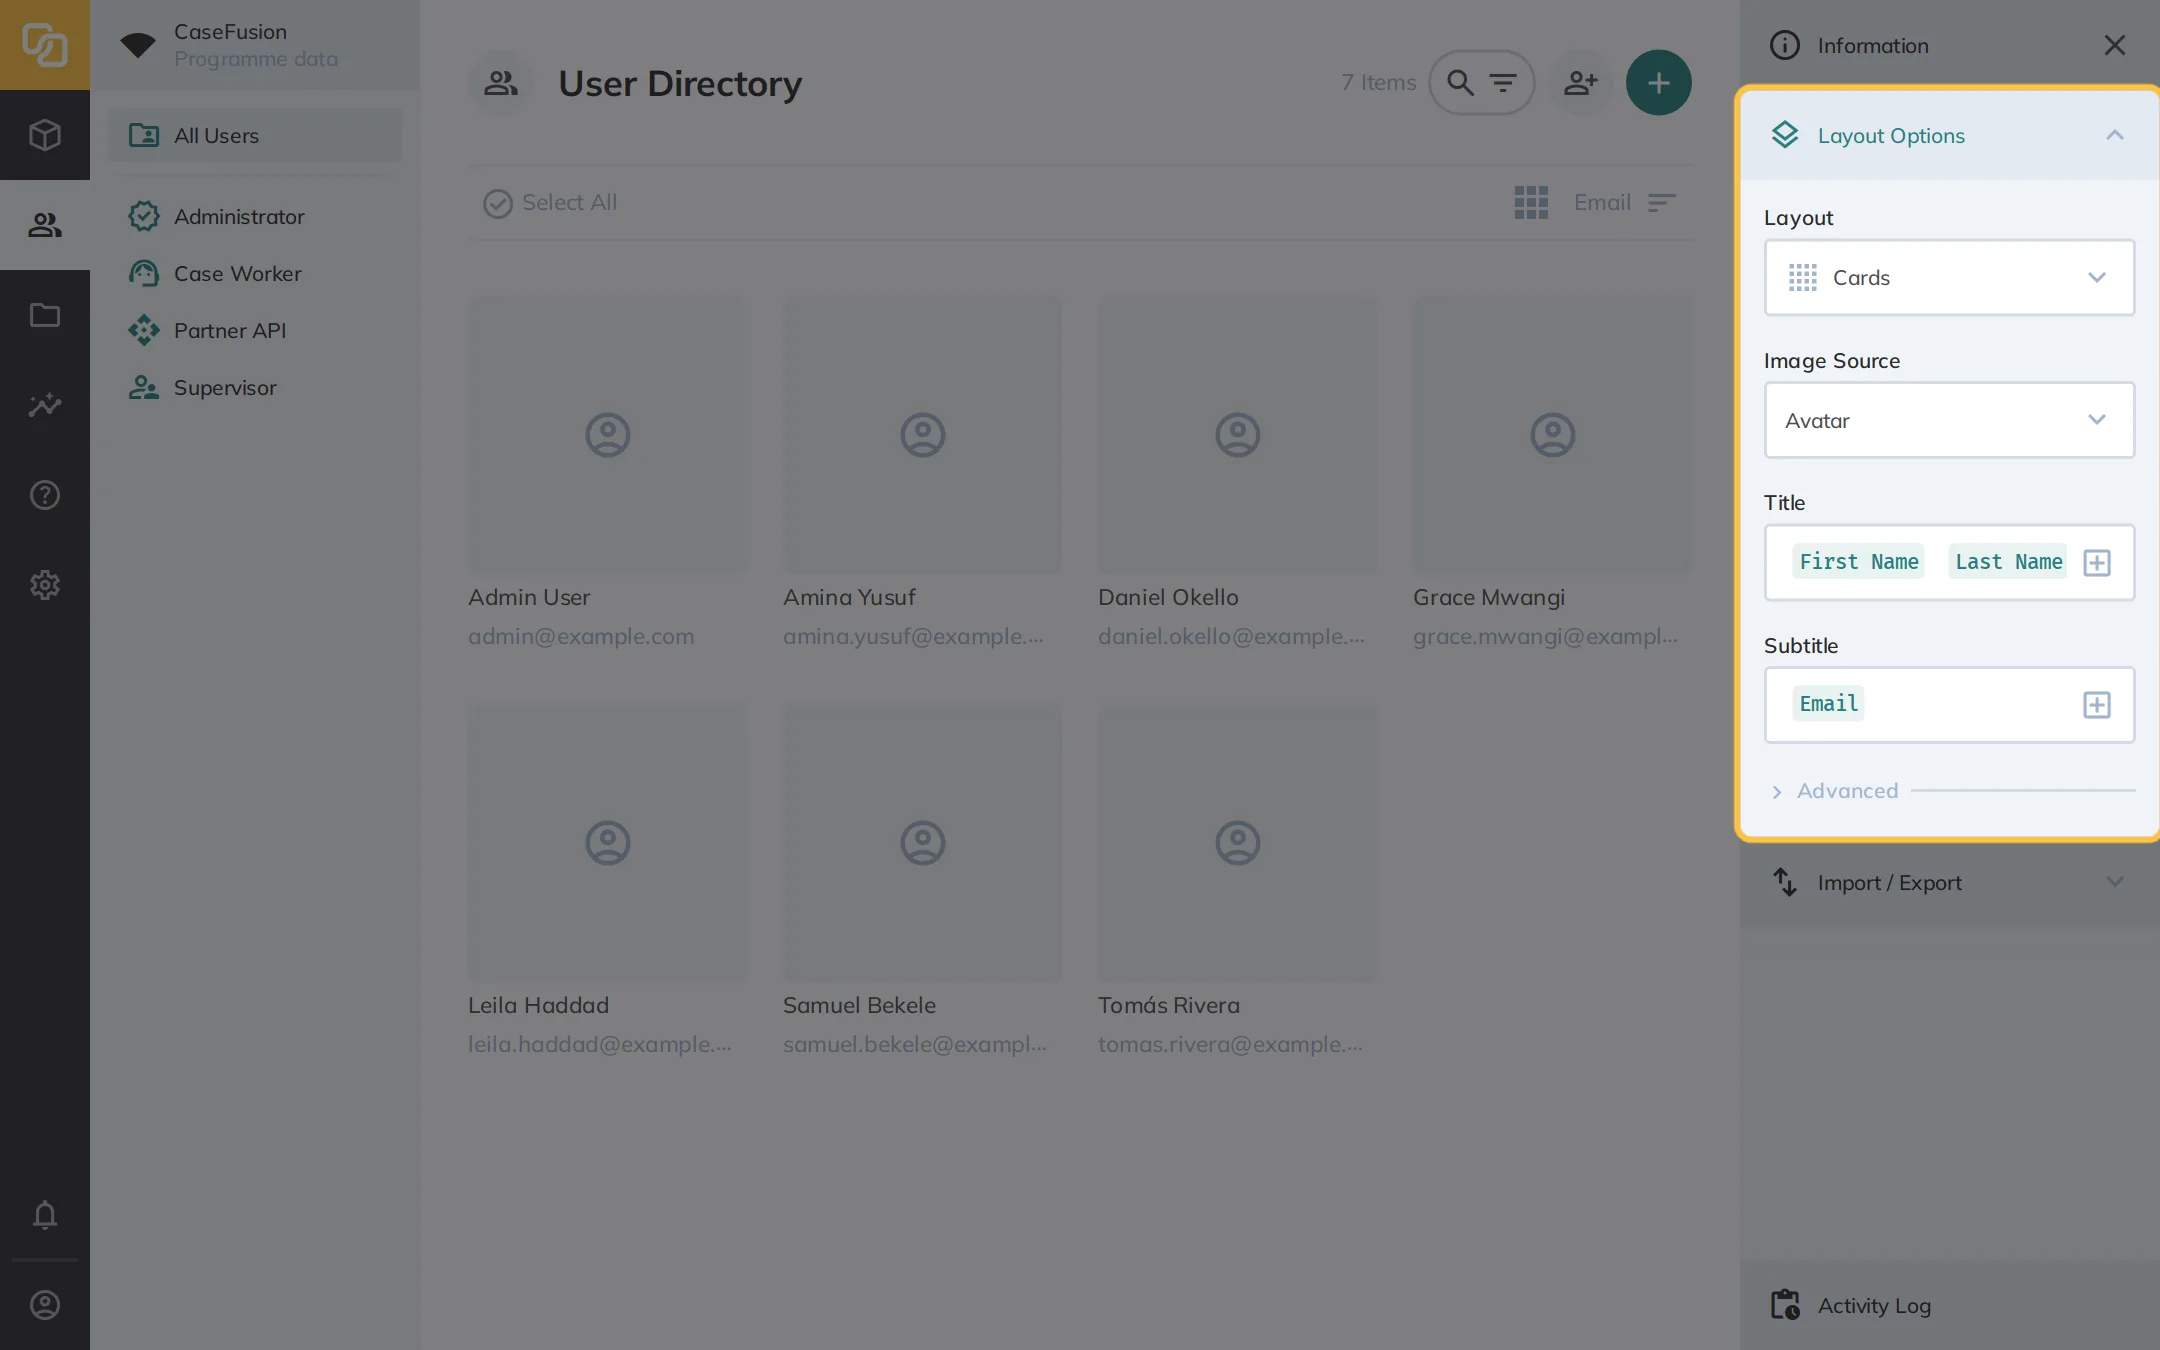The image size is (2160, 1350).
Task: Click the CaseFusion Programme data header
Action: (255, 45)
